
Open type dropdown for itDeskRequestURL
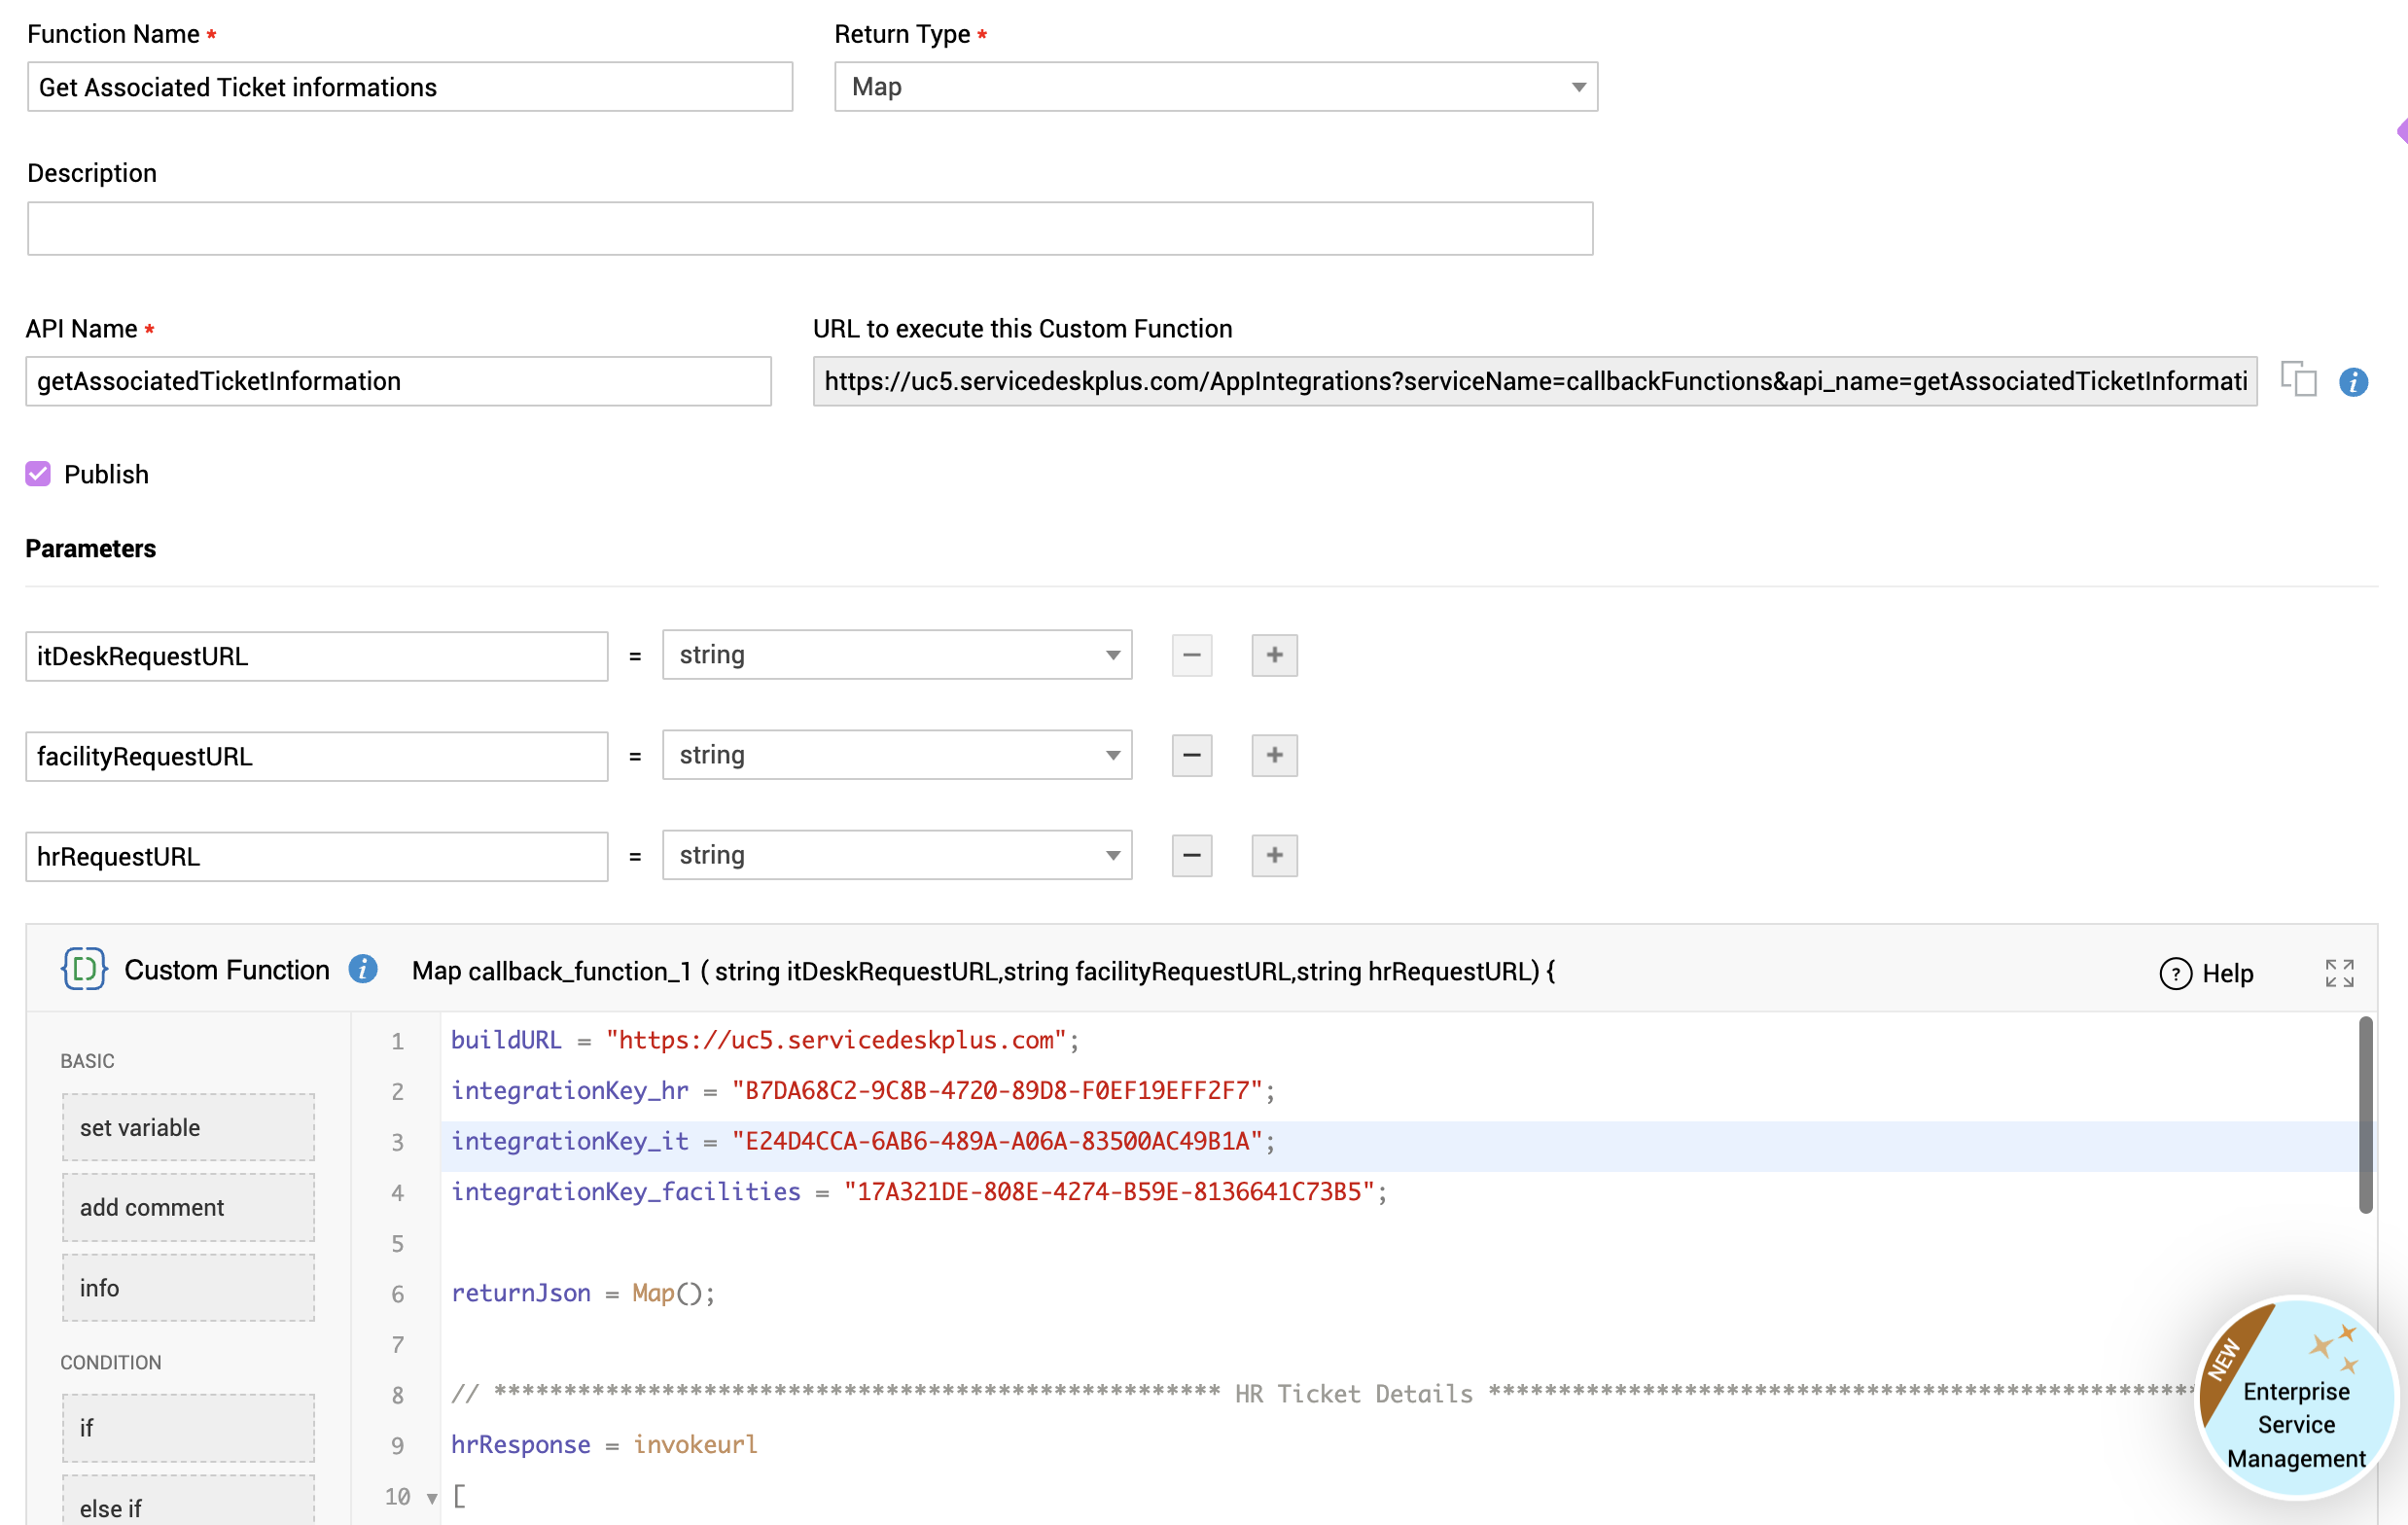(896, 655)
